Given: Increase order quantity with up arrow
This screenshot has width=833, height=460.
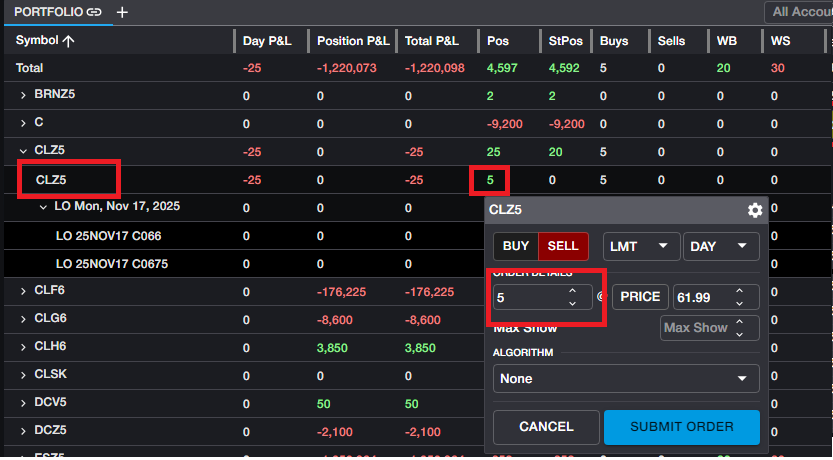Looking at the screenshot, I should click(572, 291).
